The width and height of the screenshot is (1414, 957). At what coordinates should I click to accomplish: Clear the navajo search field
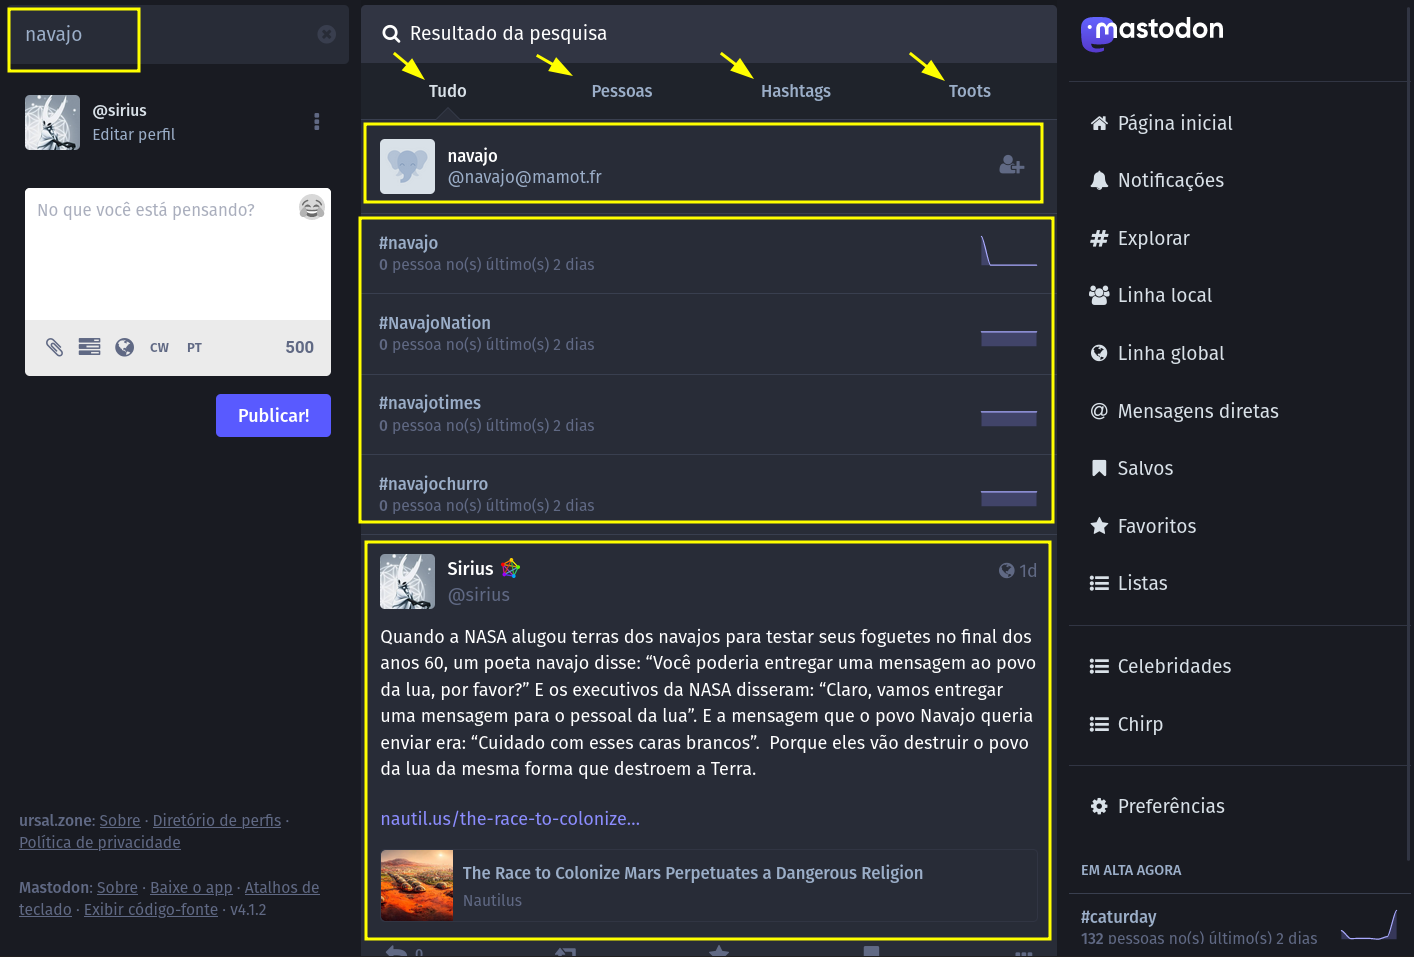326,34
